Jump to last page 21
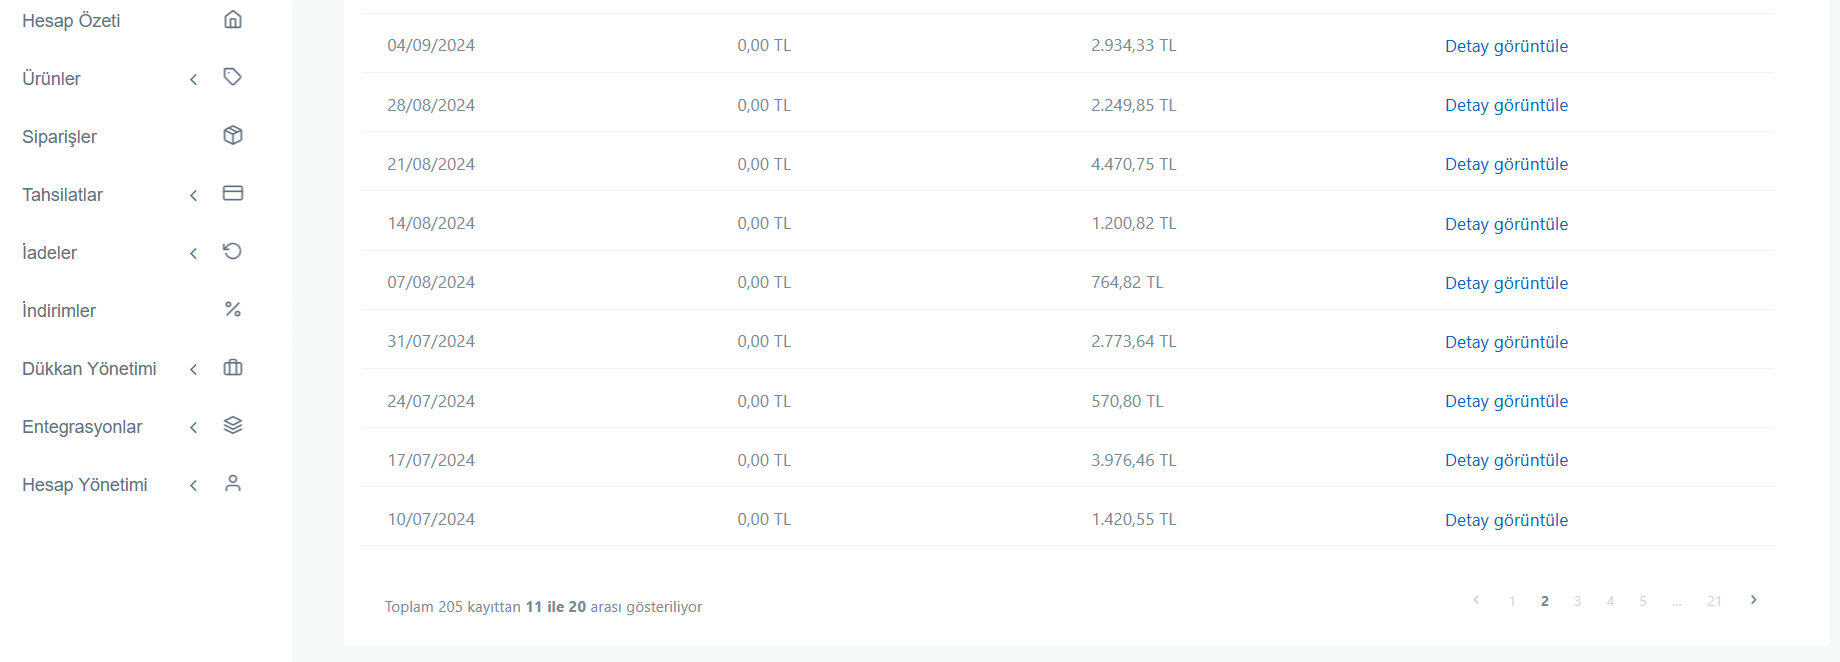 pos(1714,601)
